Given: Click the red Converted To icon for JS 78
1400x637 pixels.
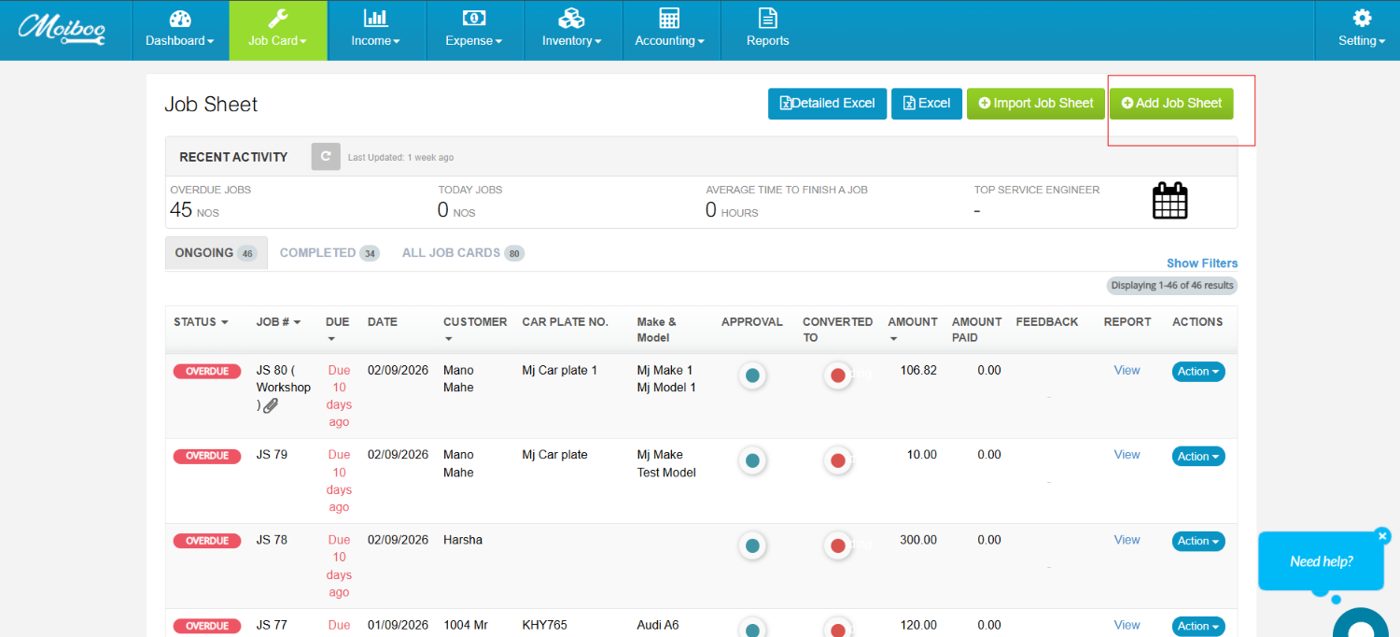Looking at the screenshot, I should coord(838,546).
